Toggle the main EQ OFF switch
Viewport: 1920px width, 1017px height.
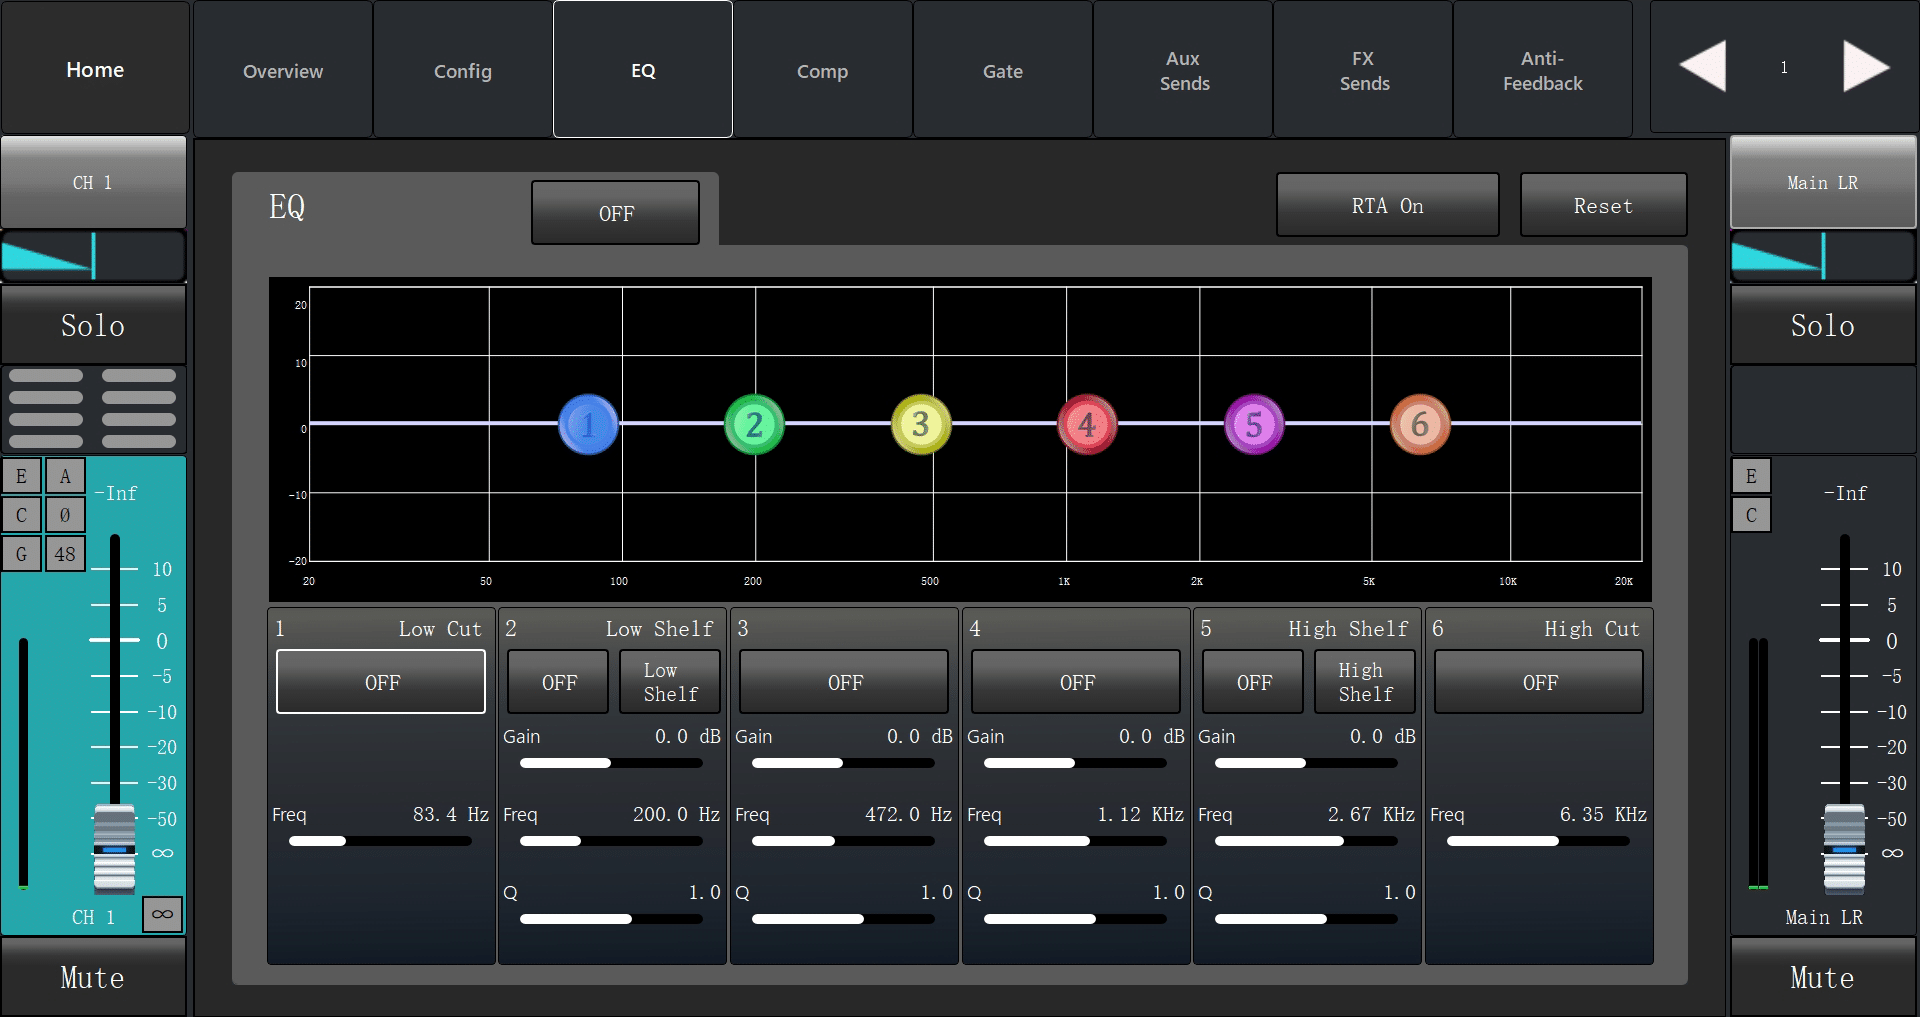coord(615,213)
